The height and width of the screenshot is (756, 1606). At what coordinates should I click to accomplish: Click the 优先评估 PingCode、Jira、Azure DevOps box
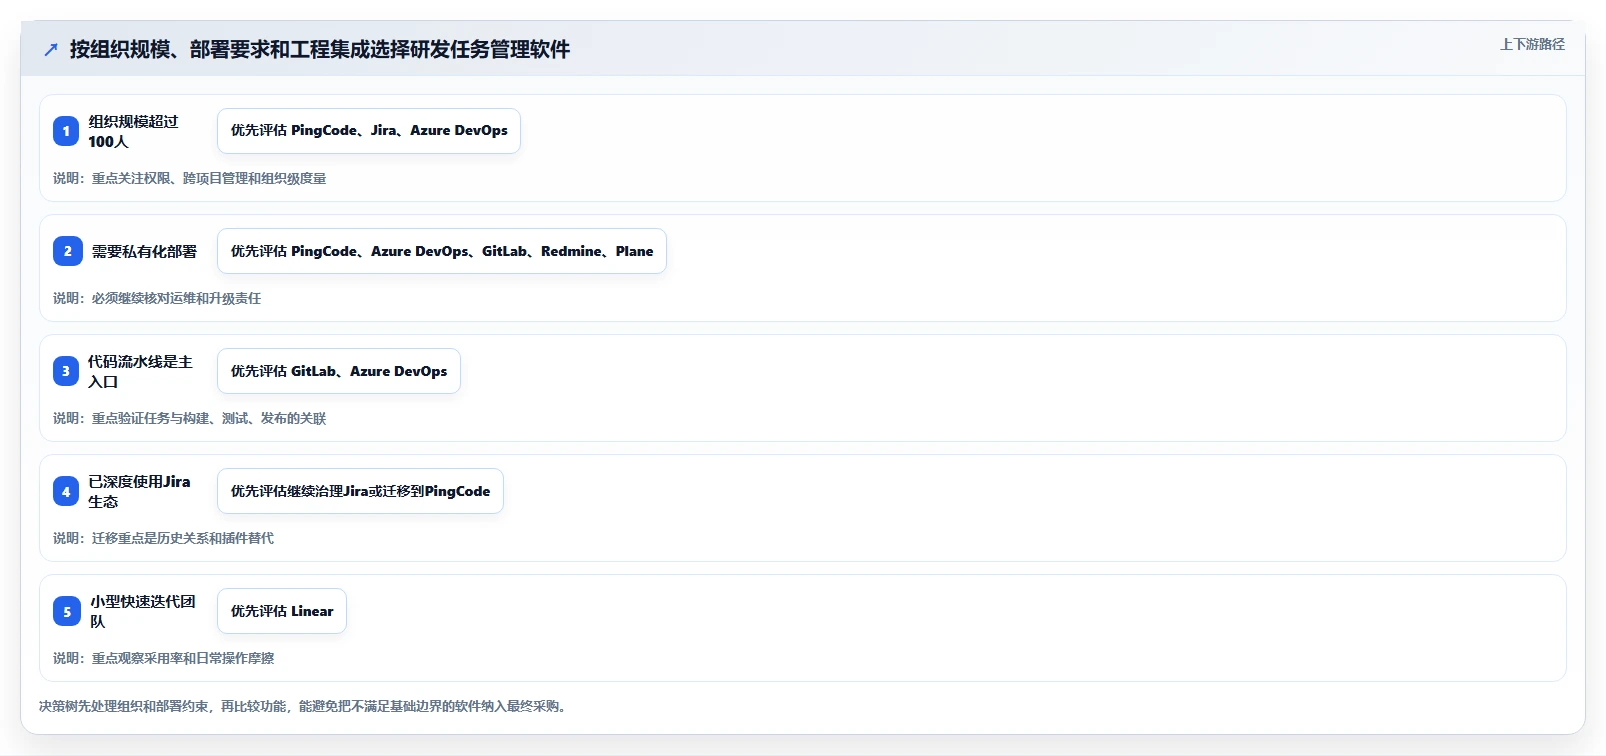click(369, 131)
